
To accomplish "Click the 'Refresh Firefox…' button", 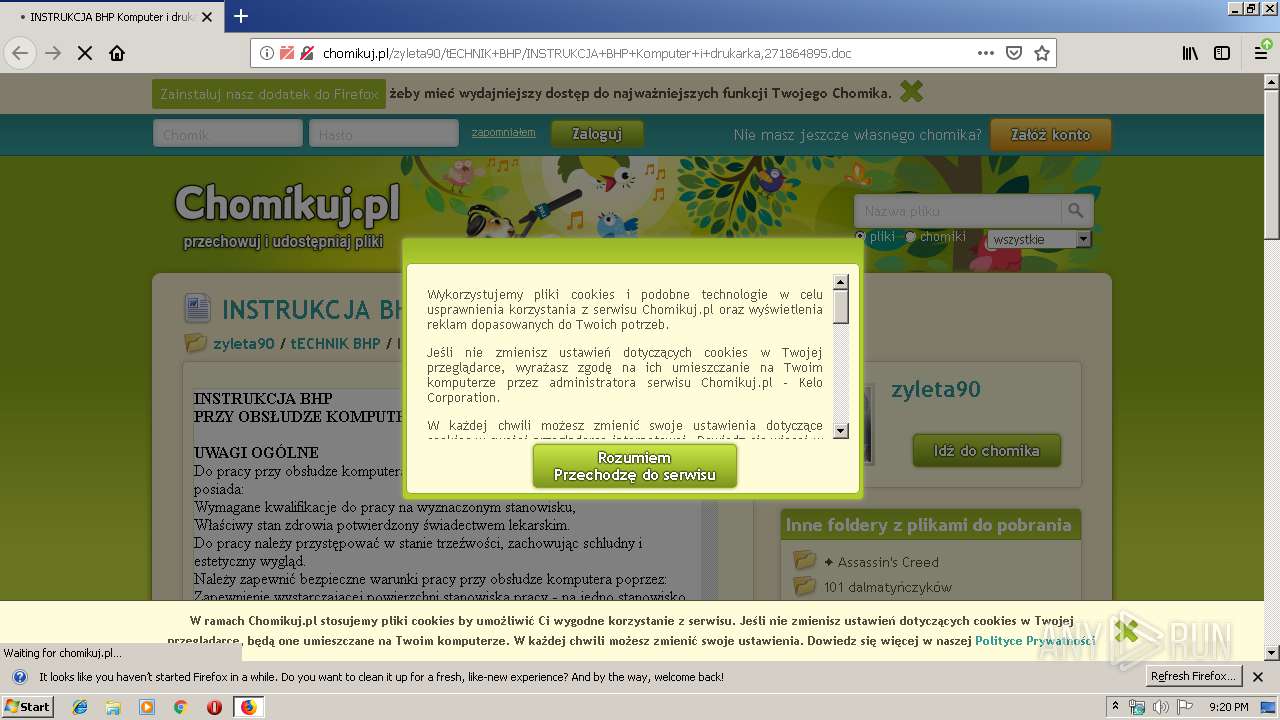I will coord(1194,677).
